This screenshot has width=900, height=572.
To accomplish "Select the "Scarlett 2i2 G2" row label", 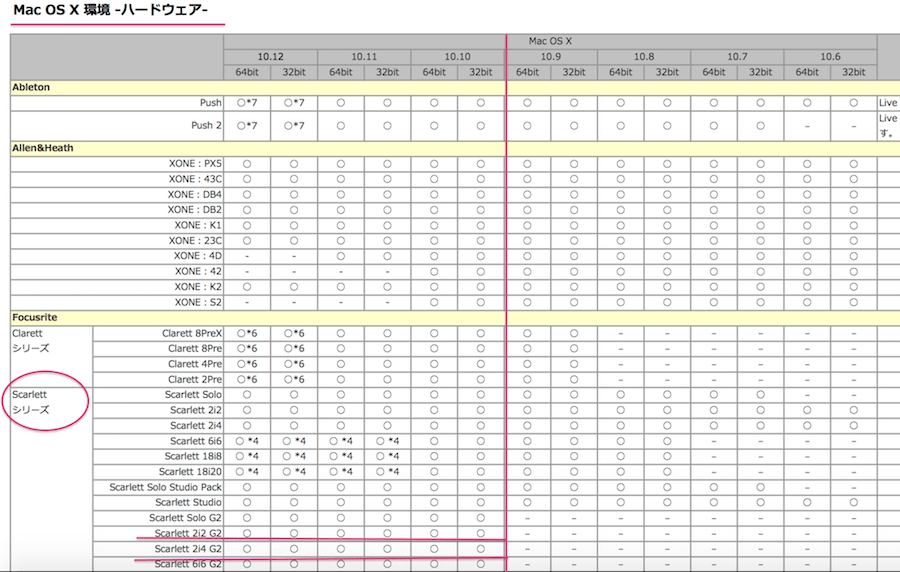I will (x=188, y=534).
